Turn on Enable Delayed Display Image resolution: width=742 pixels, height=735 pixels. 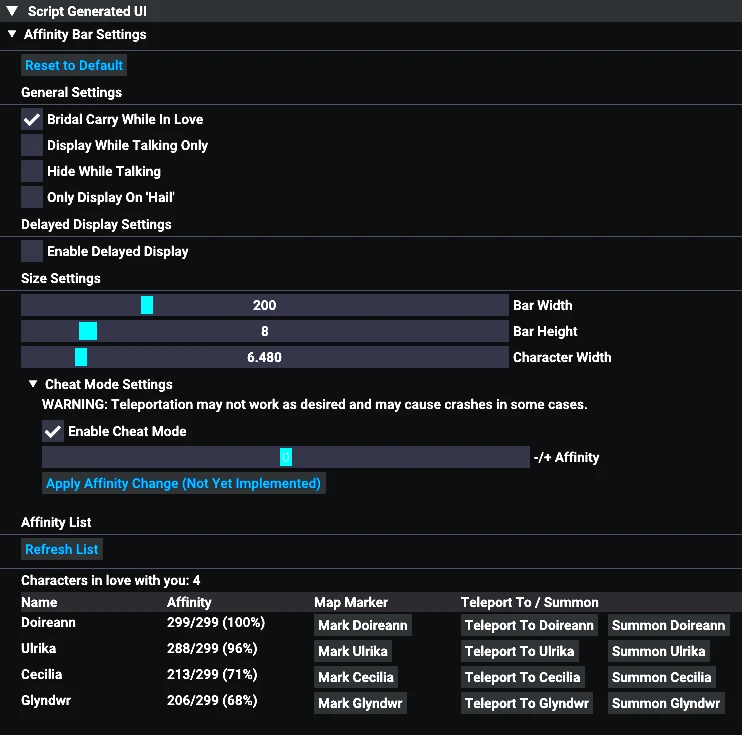(32, 251)
